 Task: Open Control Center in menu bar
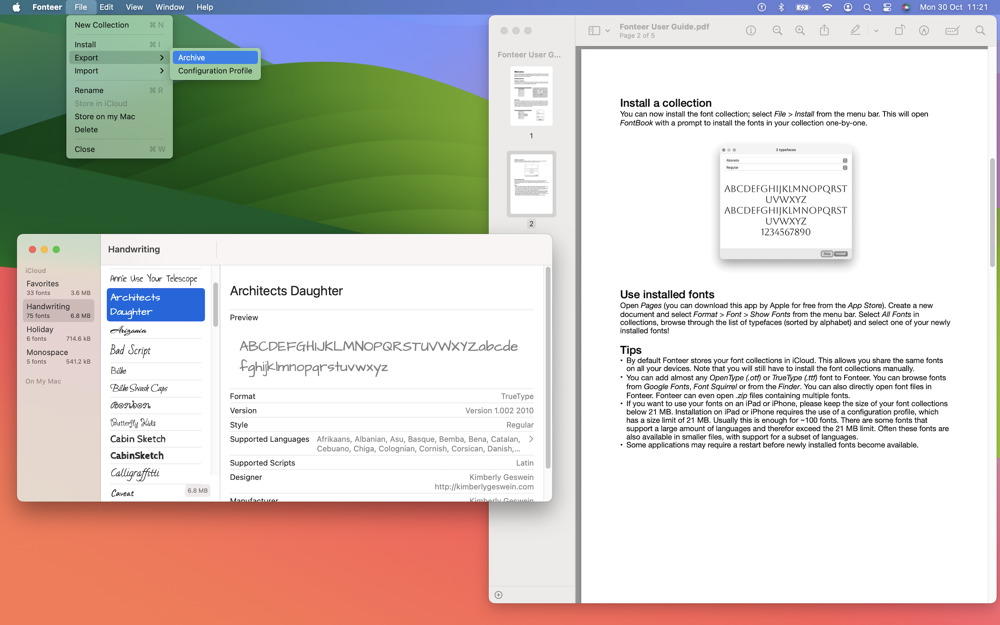(x=886, y=7)
